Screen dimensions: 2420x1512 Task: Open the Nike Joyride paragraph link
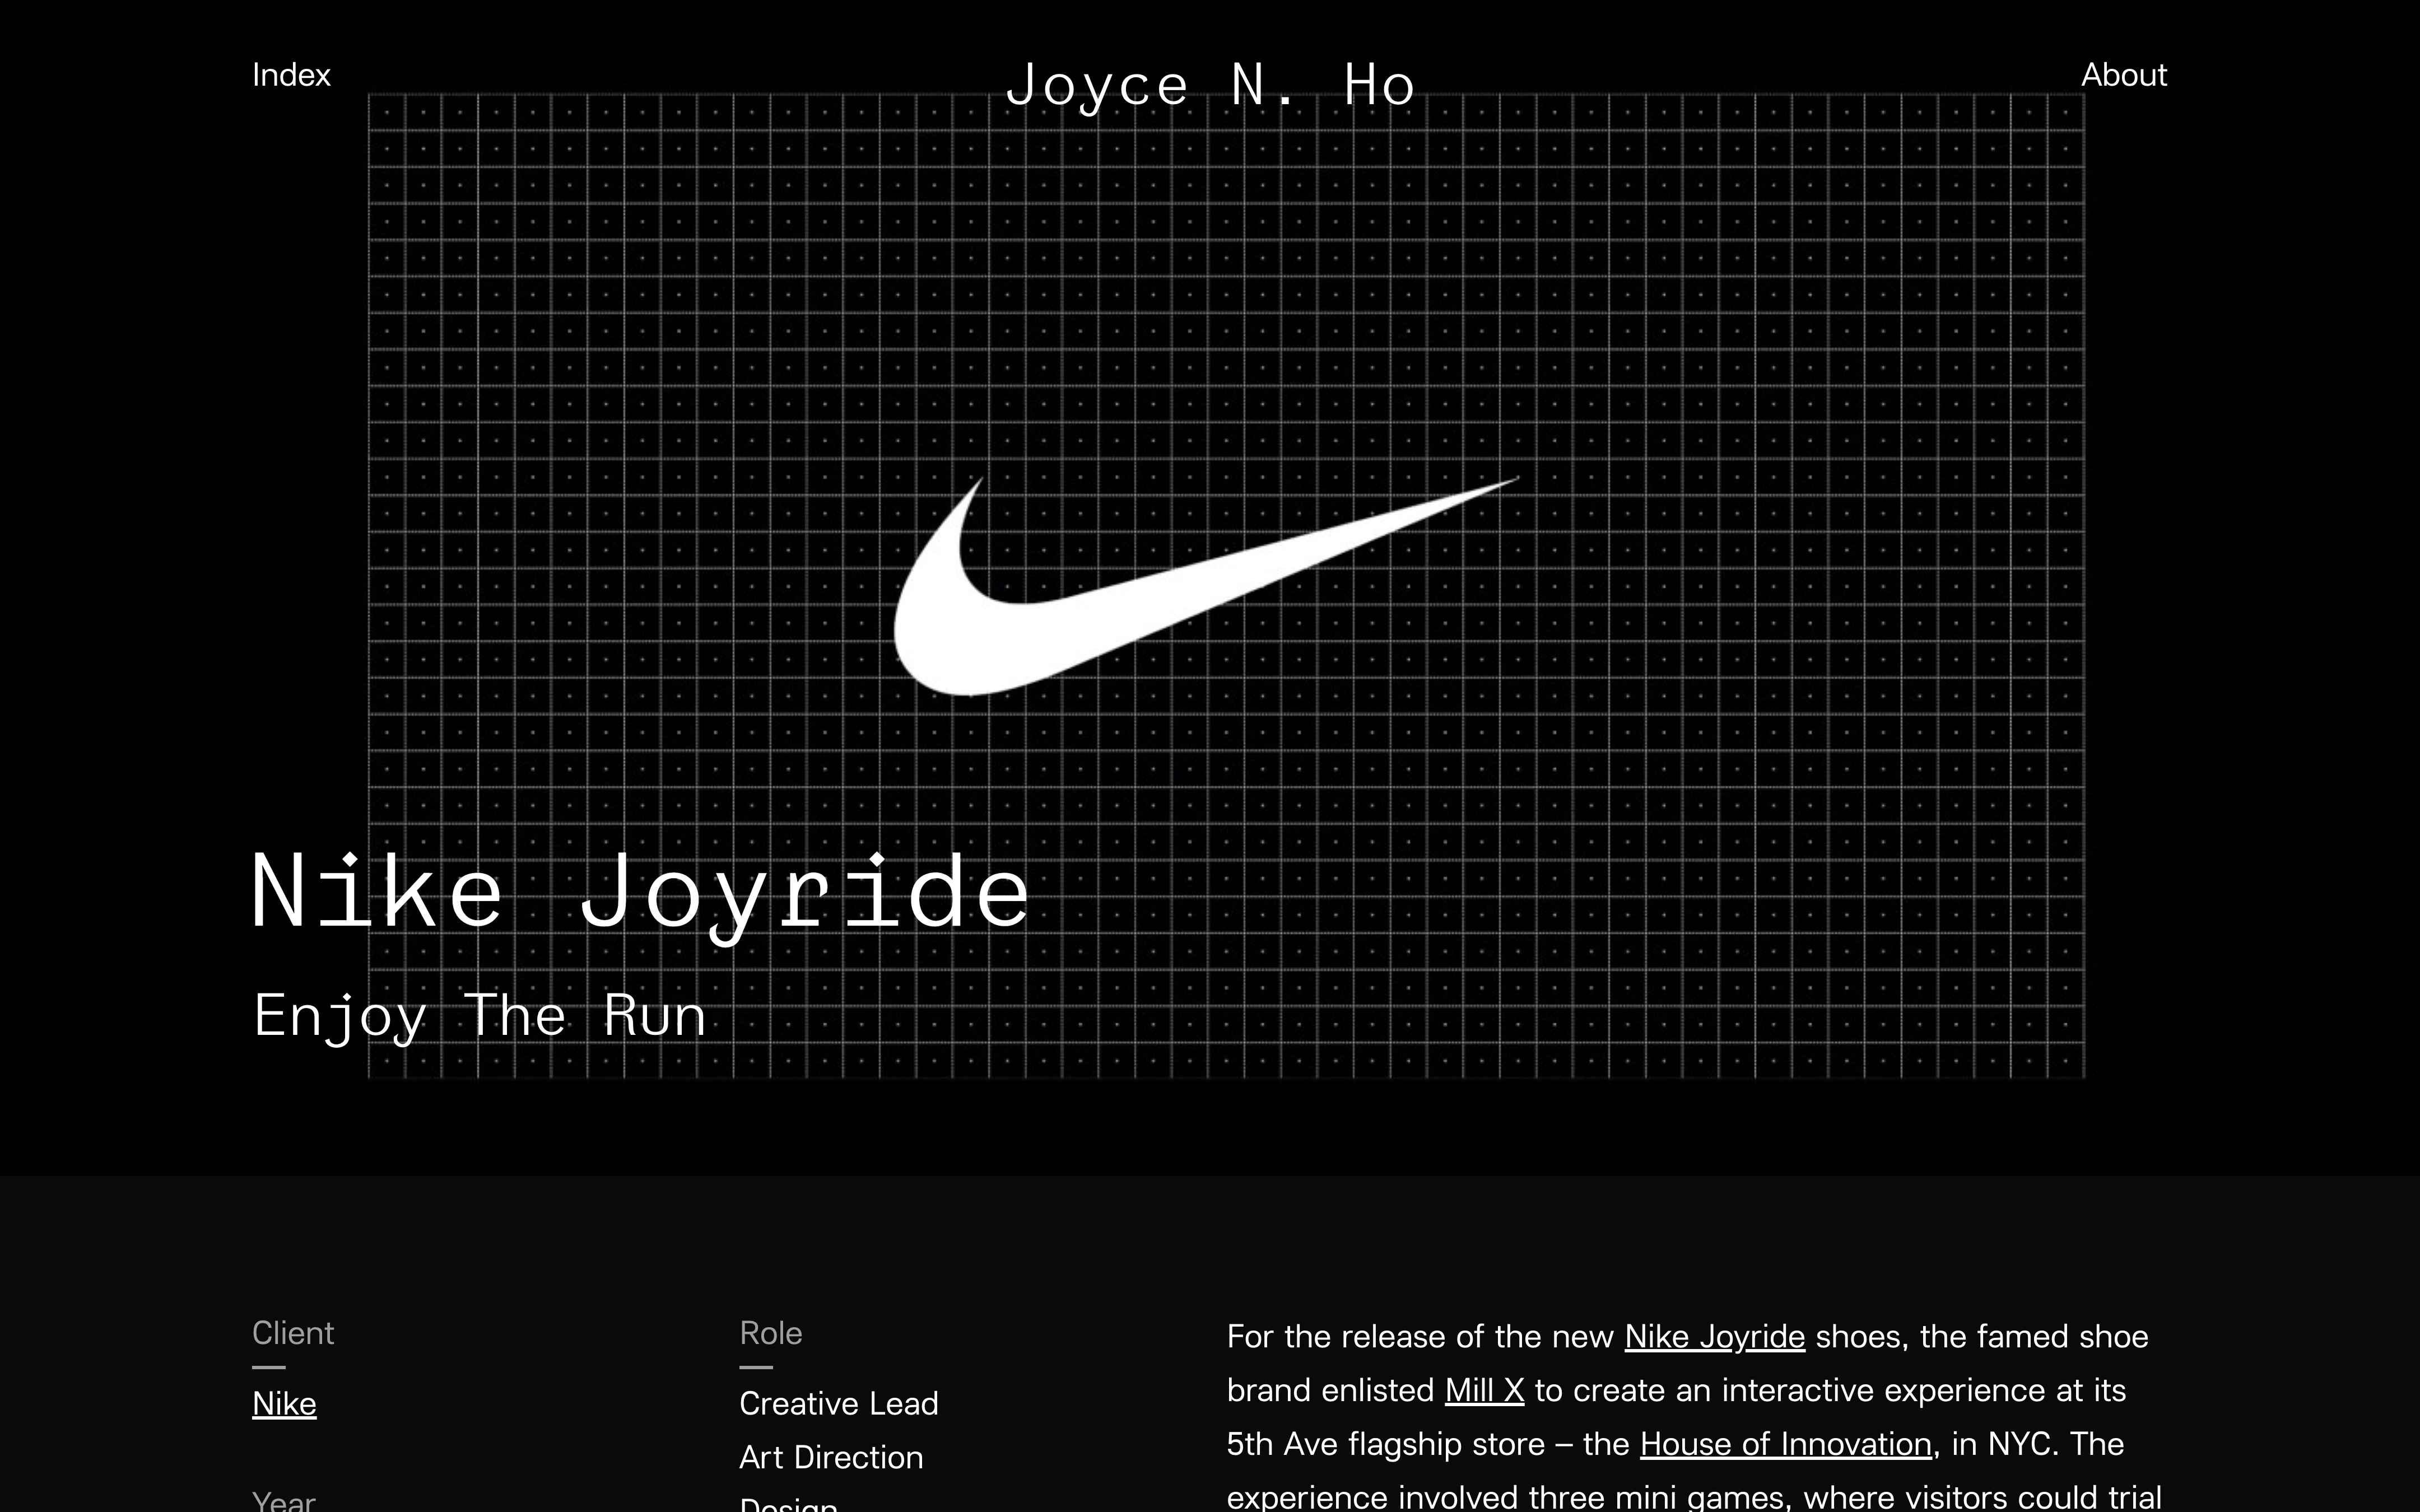pos(1714,1336)
